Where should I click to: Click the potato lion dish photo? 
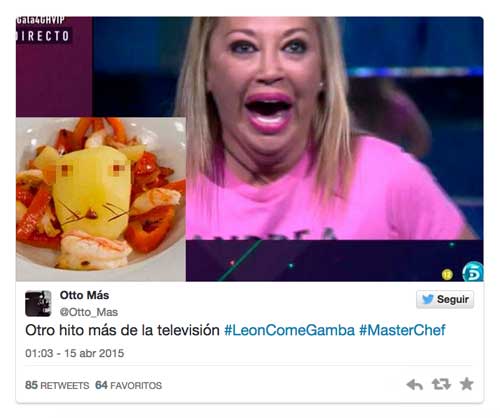pyautogui.click(x=101, y=199)
